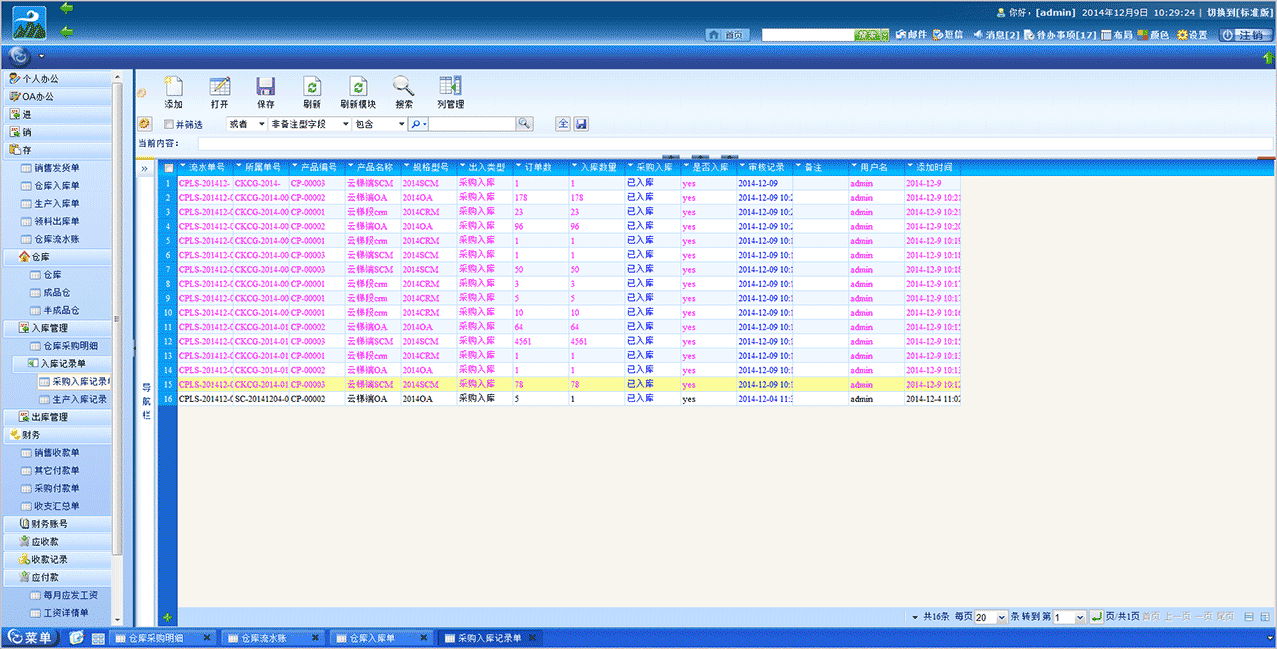The image size is (1277, 649).
Task: Select the black row with SC-20141204
Action: 568,399
